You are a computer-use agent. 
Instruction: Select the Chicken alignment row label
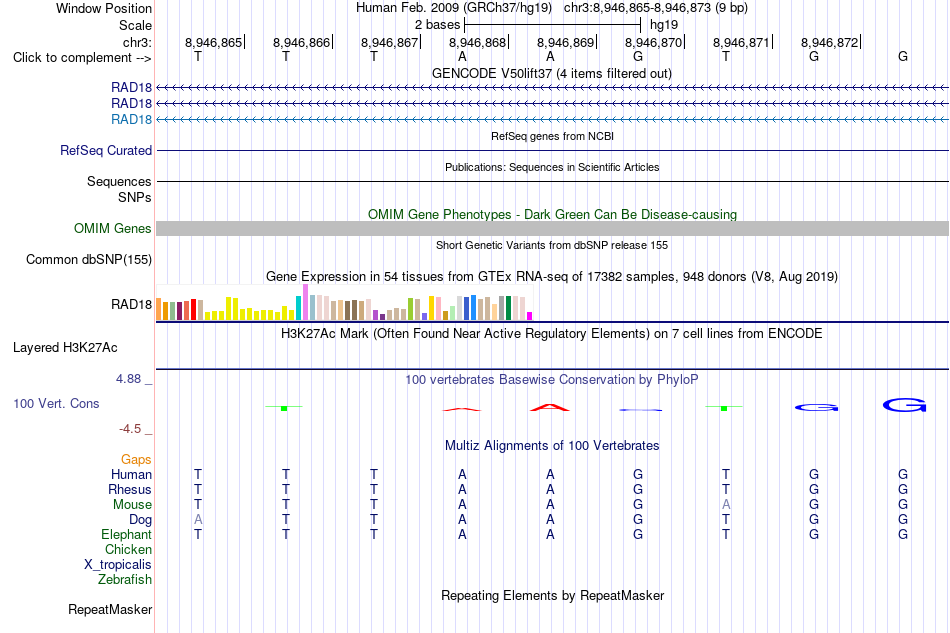click(x=128, y=549)
